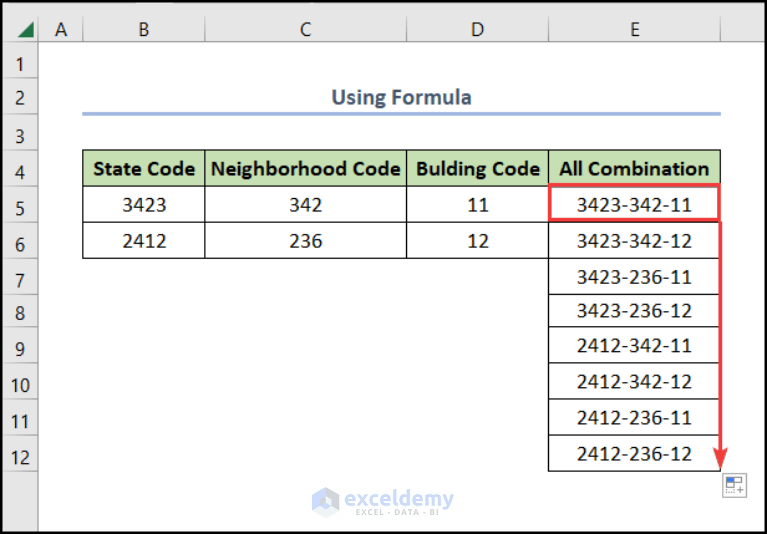767x534 pixels.
Task: Select row 12 header
Action: (20, 454)
